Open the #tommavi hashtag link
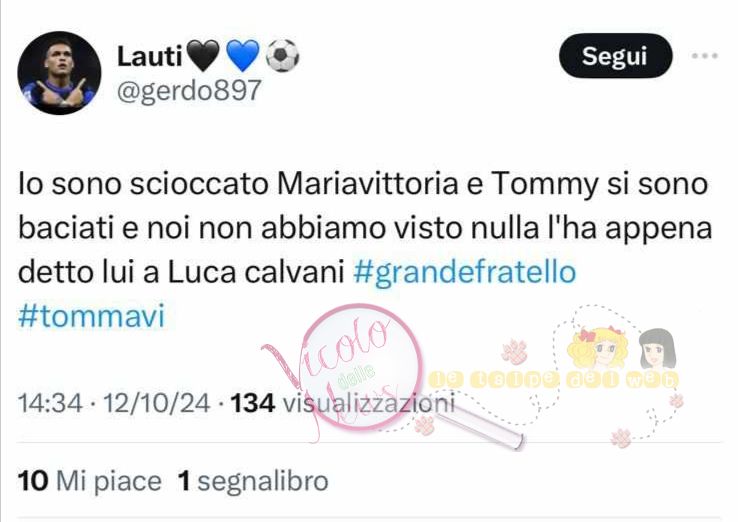 click(x=92, y=316)
